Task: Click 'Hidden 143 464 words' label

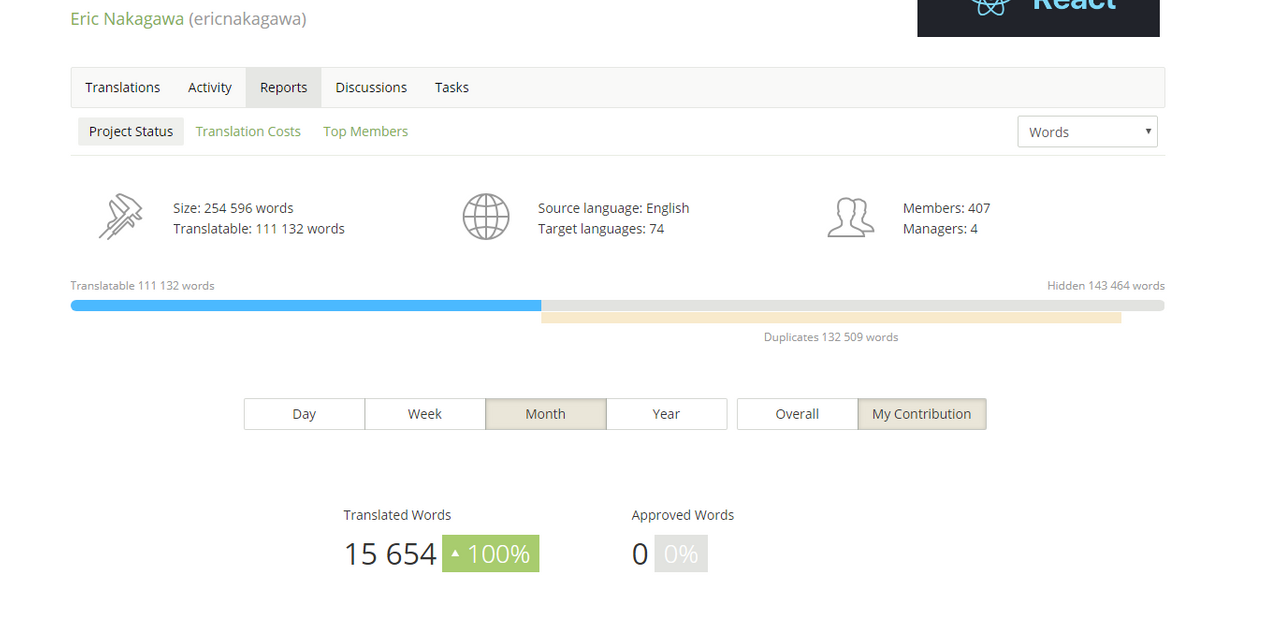Action: [1106, 285]
